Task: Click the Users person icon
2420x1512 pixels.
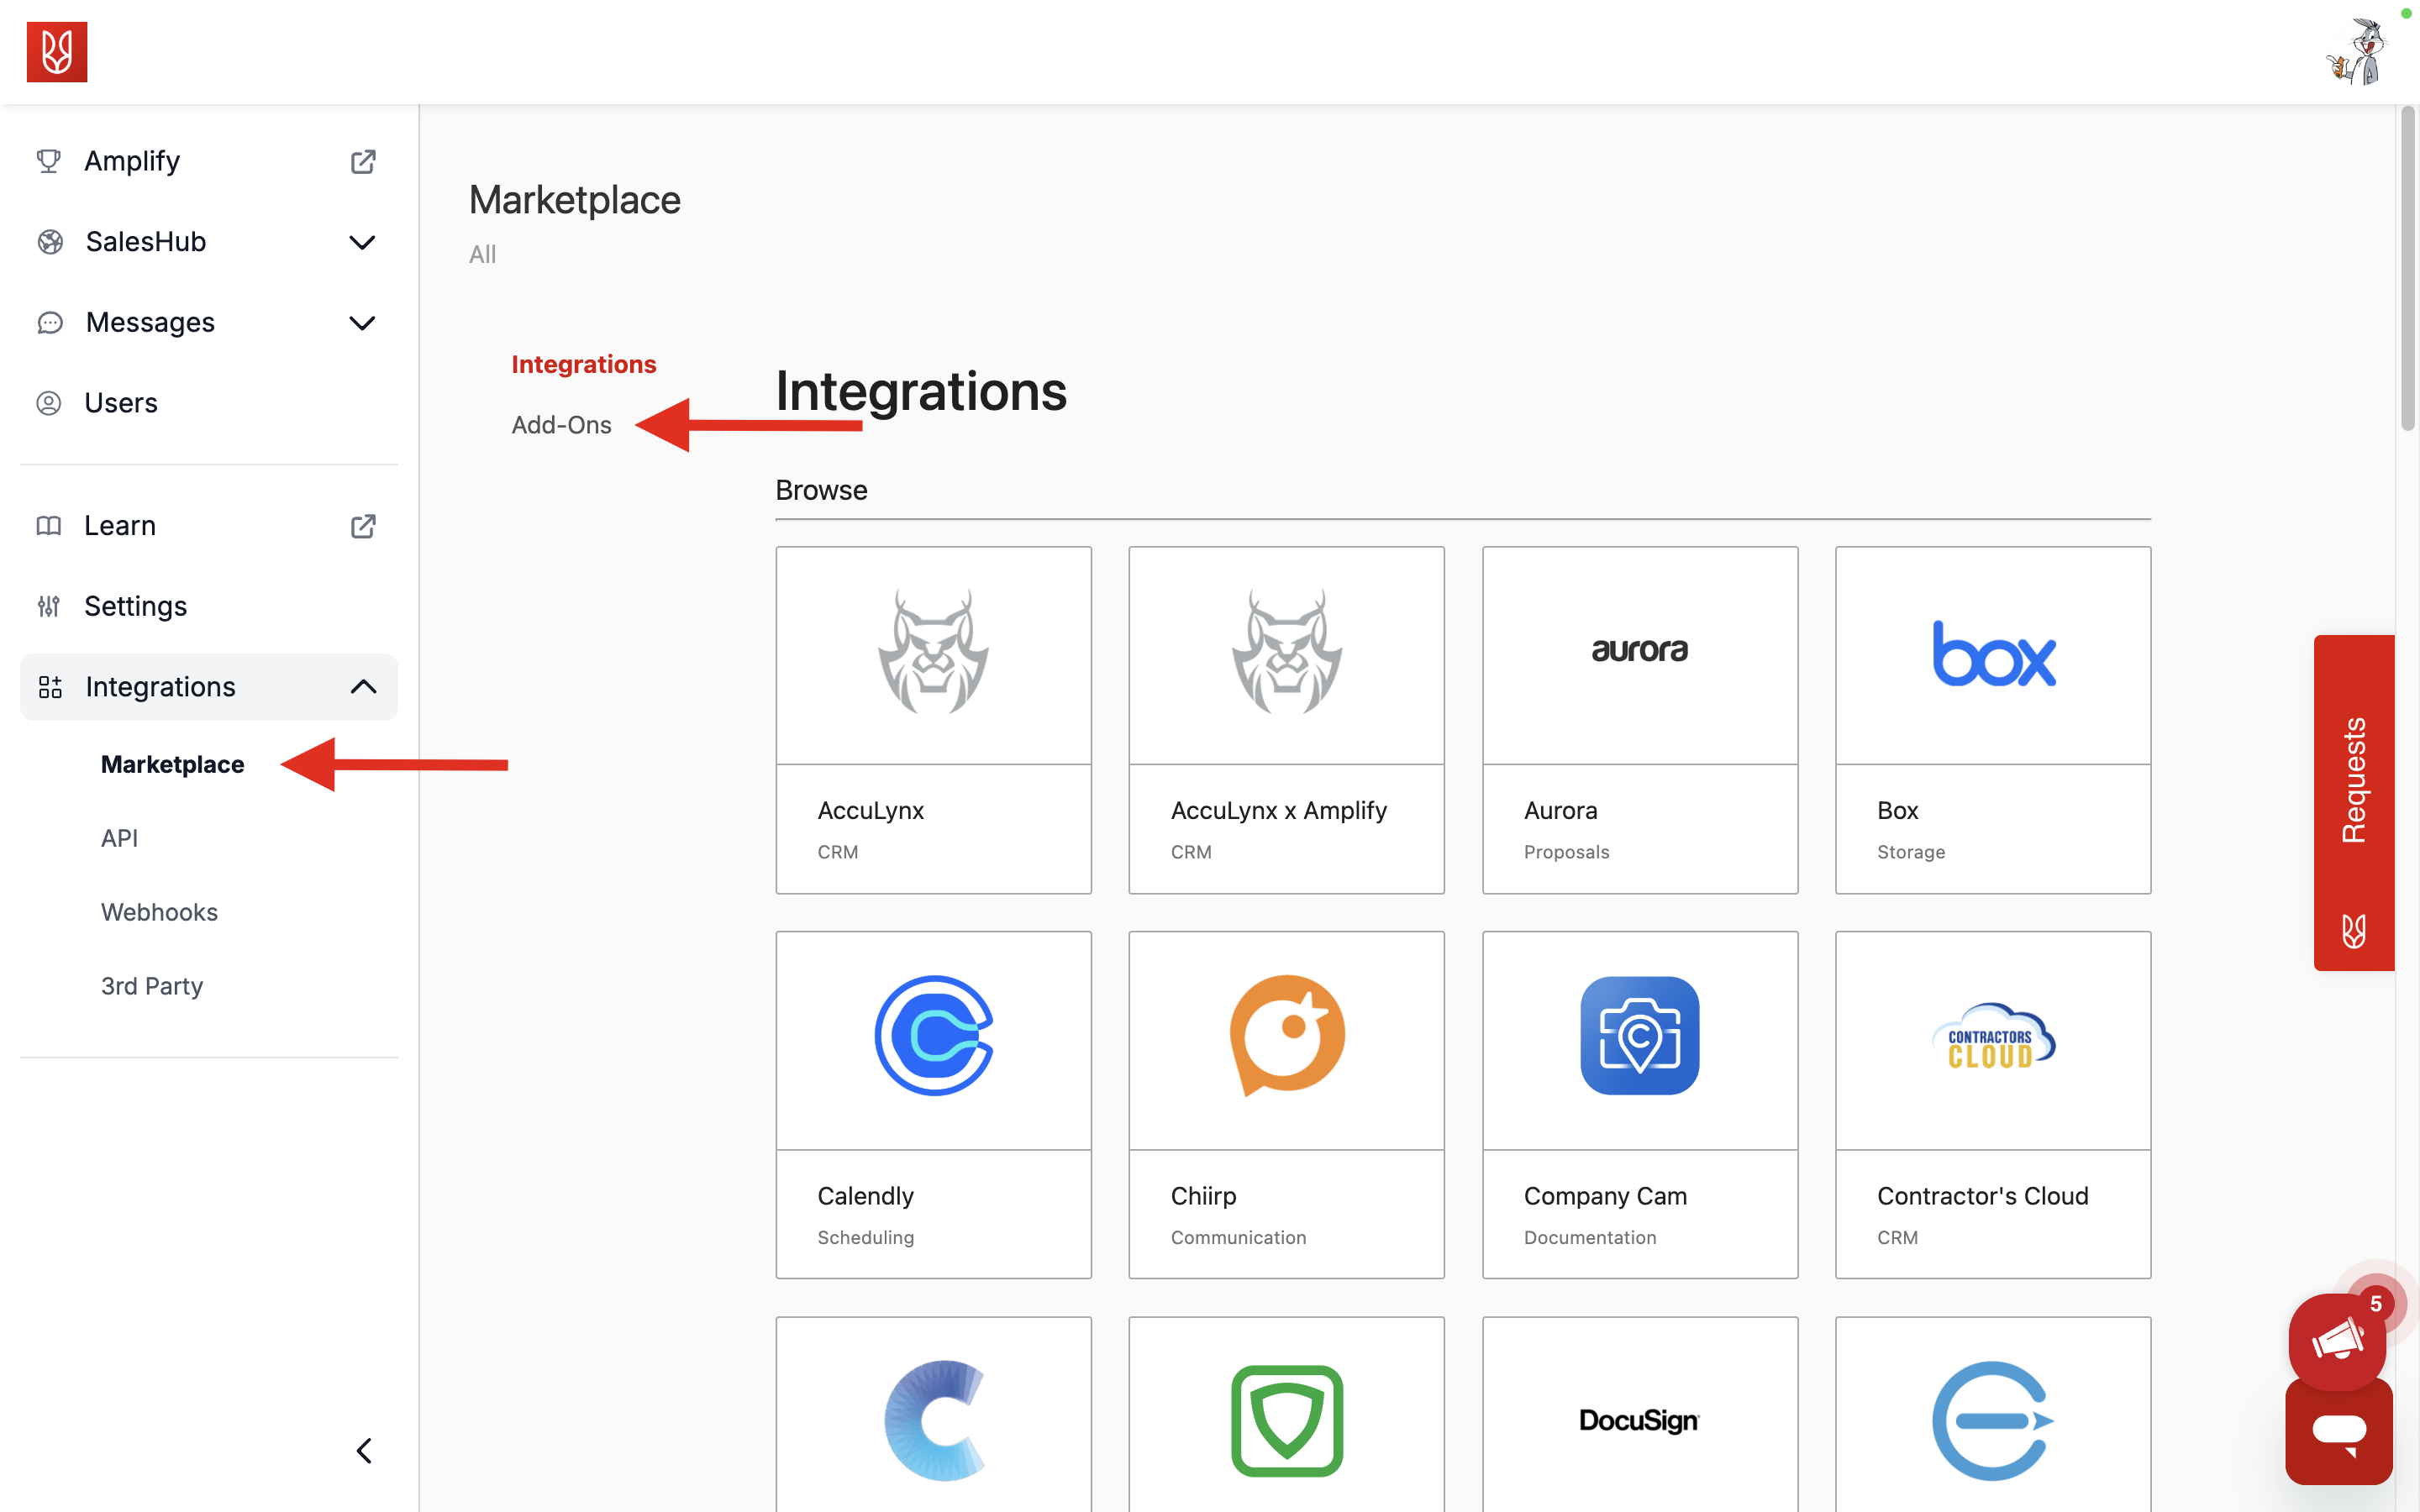Action: click(x=49, y=403)
